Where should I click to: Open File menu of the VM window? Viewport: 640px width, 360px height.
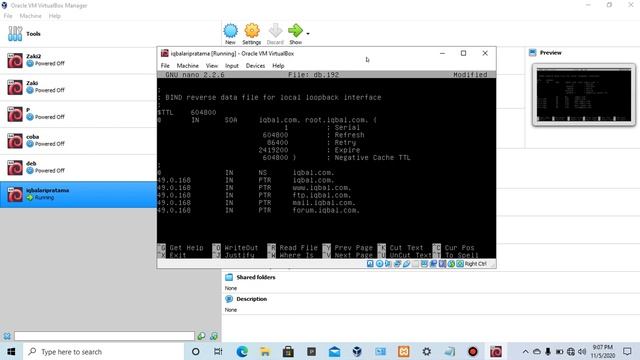(165, 66)
